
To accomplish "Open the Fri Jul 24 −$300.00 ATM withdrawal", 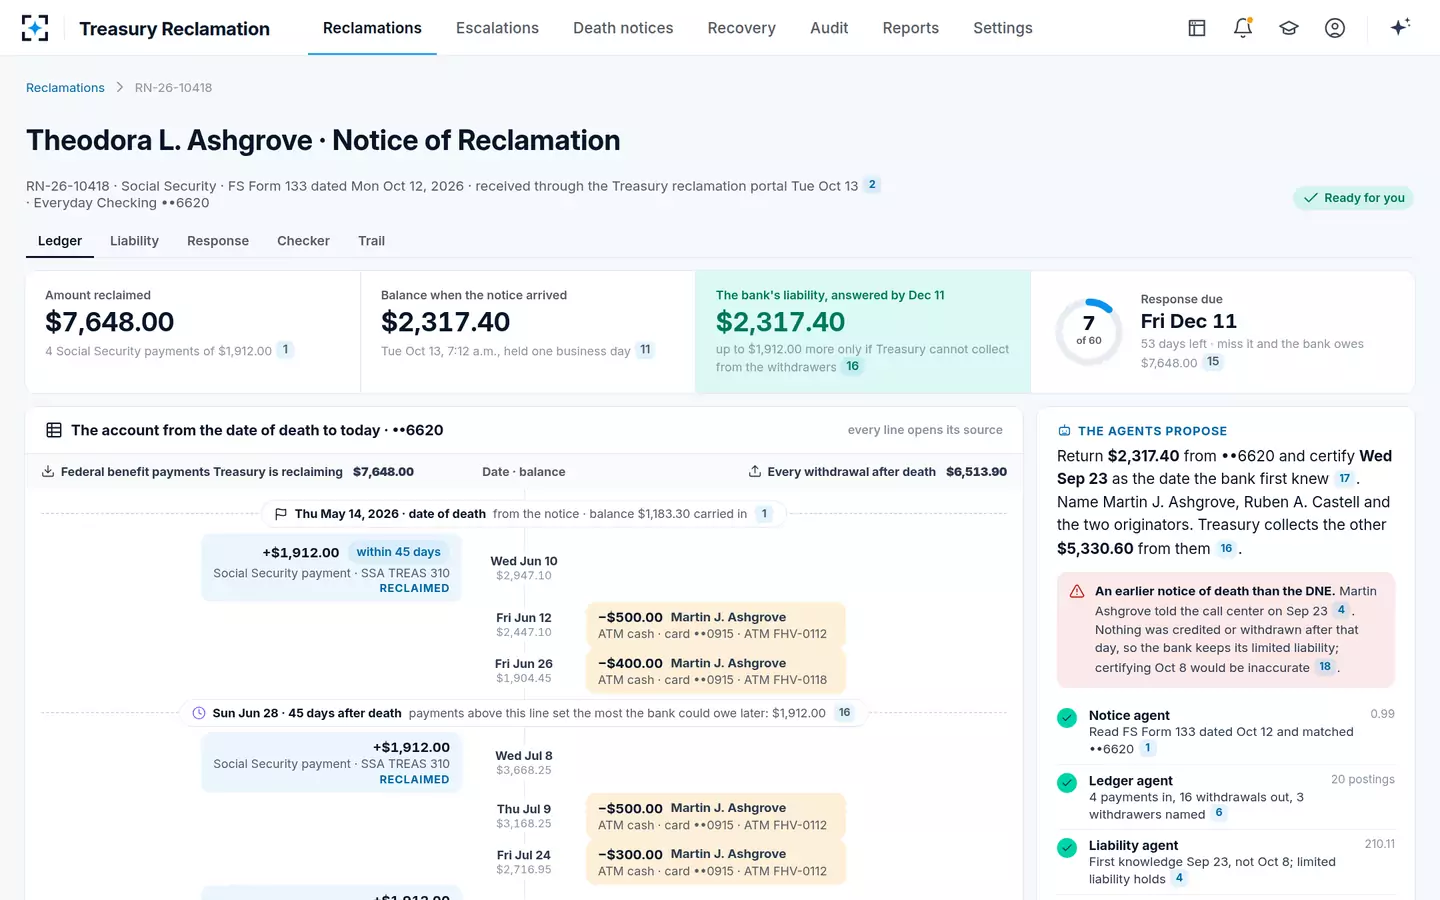I will pos(715,862).
